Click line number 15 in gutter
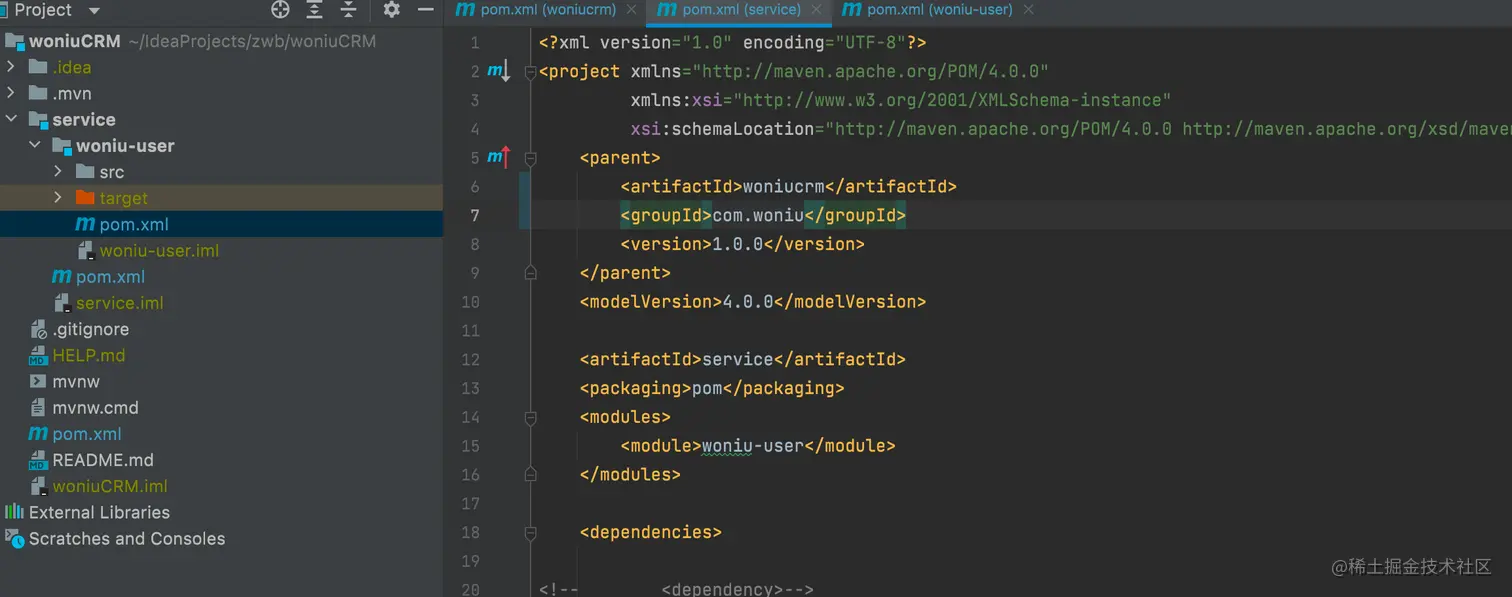The image size is (1512, 597). [470, 446]
